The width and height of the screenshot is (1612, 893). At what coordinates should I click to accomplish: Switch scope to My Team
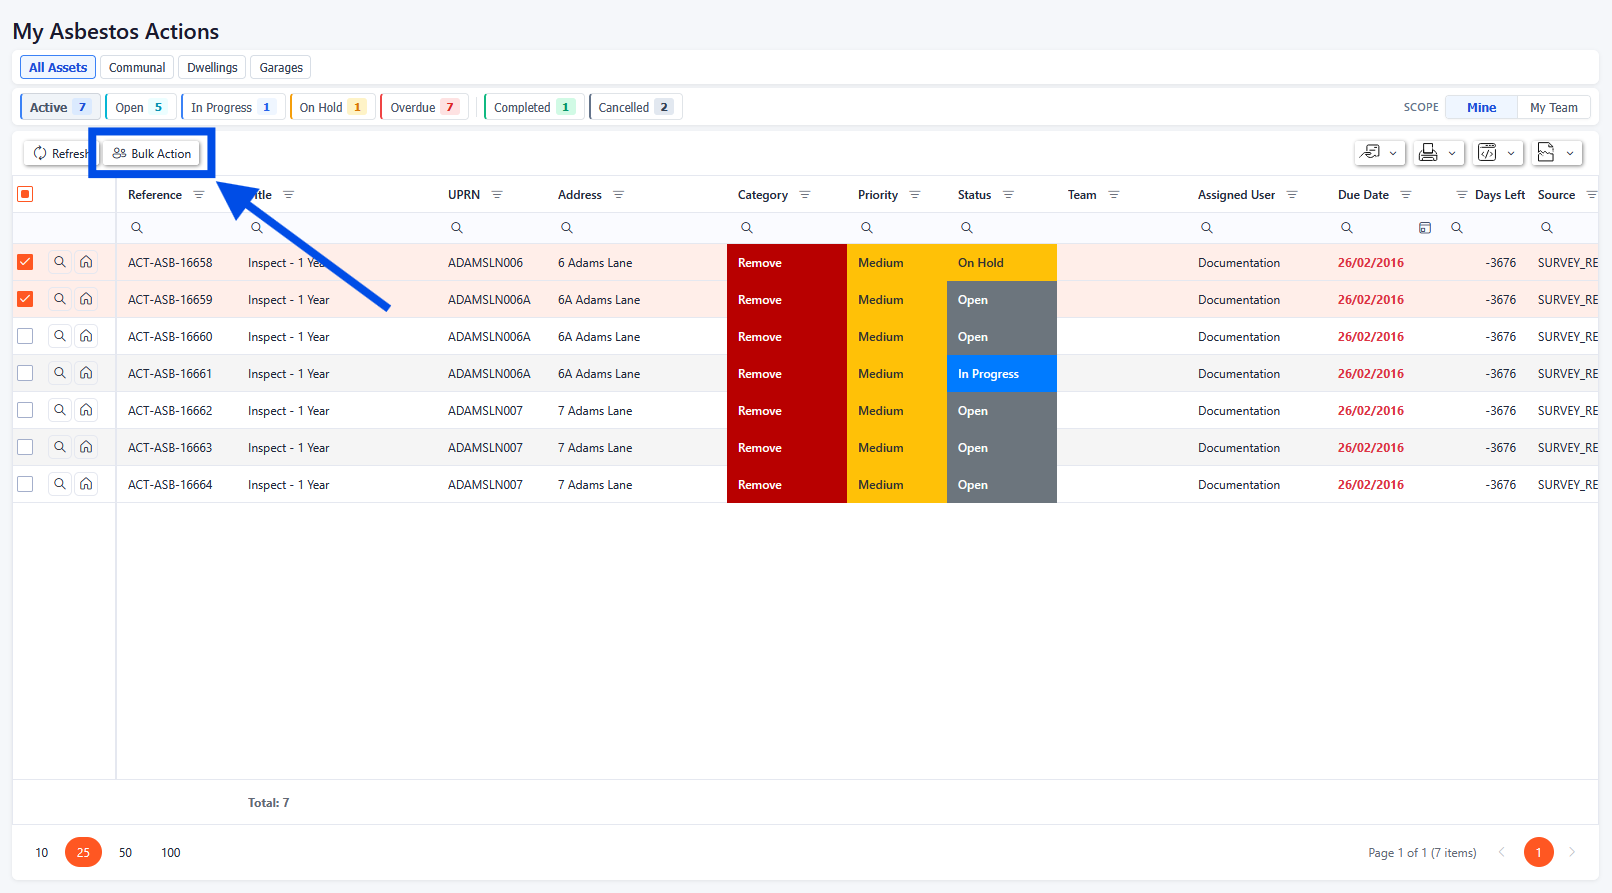point(1553,107)
